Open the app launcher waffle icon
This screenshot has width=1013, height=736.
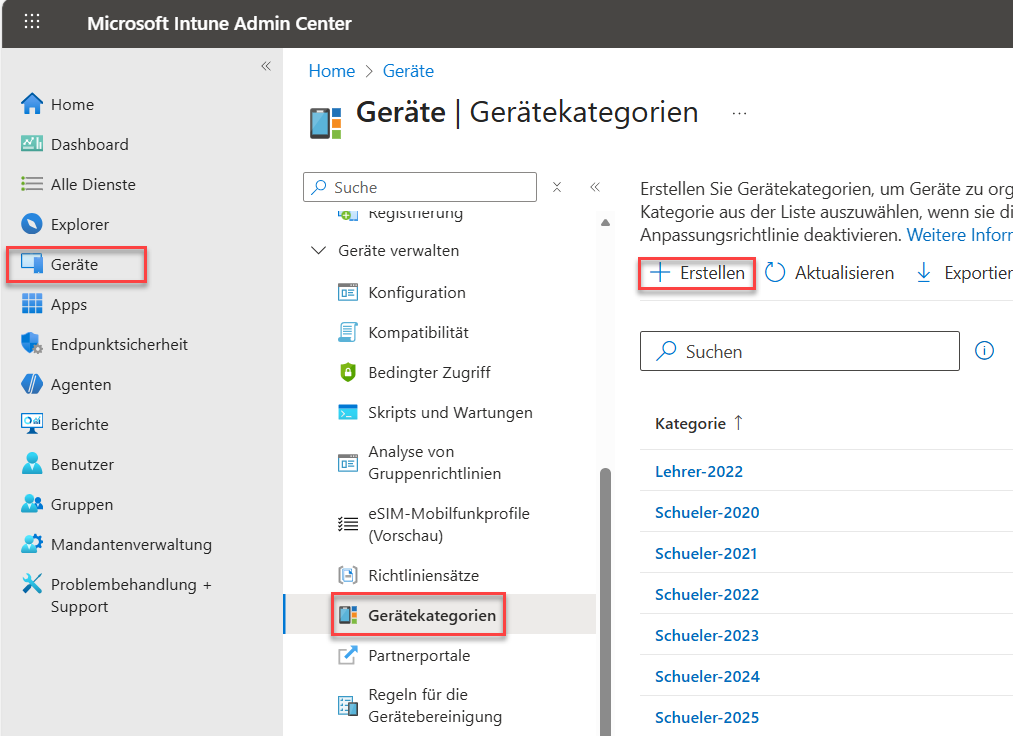click(x=32, y=22)
